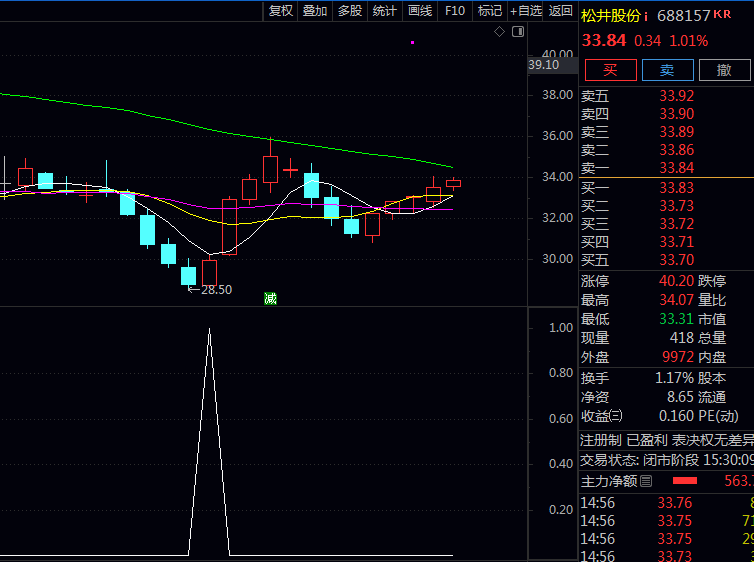Open F10 company information

coord(455,10)
